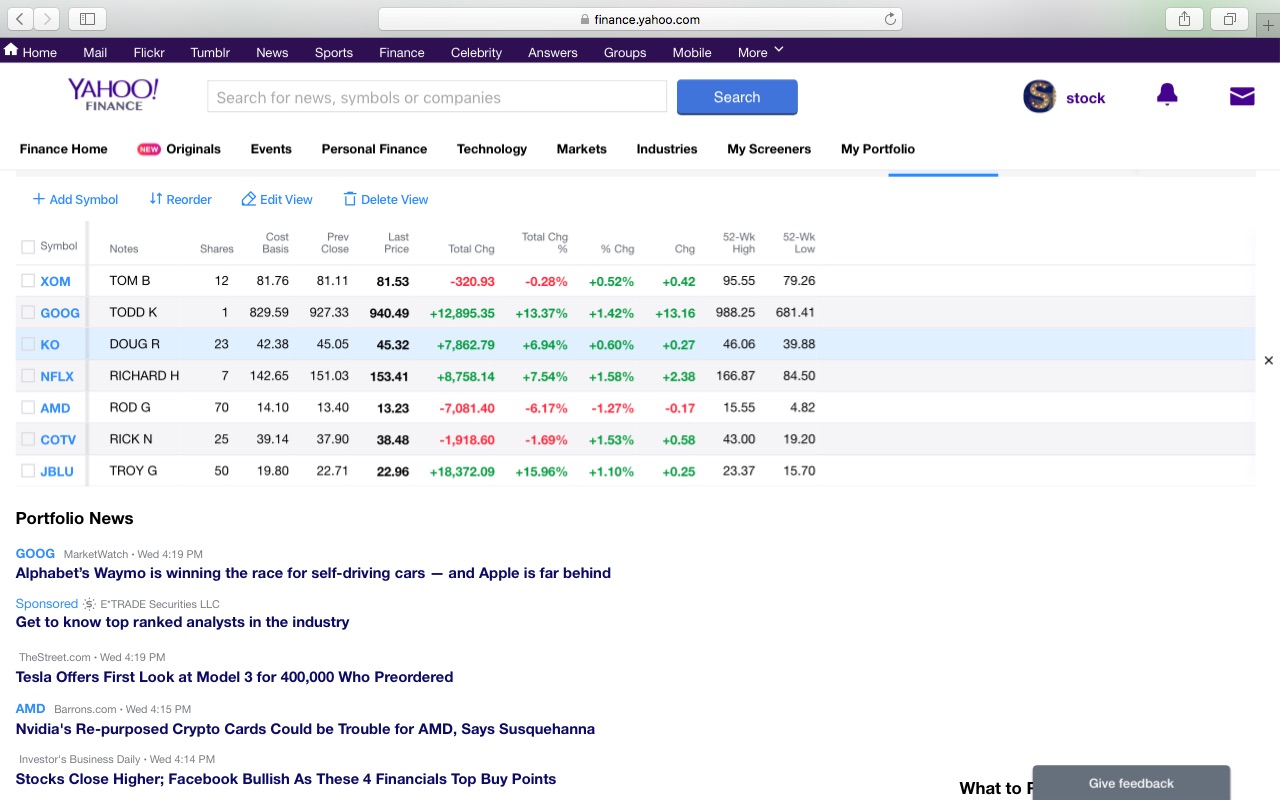1280x800 pixels.
Task: Select the NFLX row checkbox
Action: click(x=28, y=376)
